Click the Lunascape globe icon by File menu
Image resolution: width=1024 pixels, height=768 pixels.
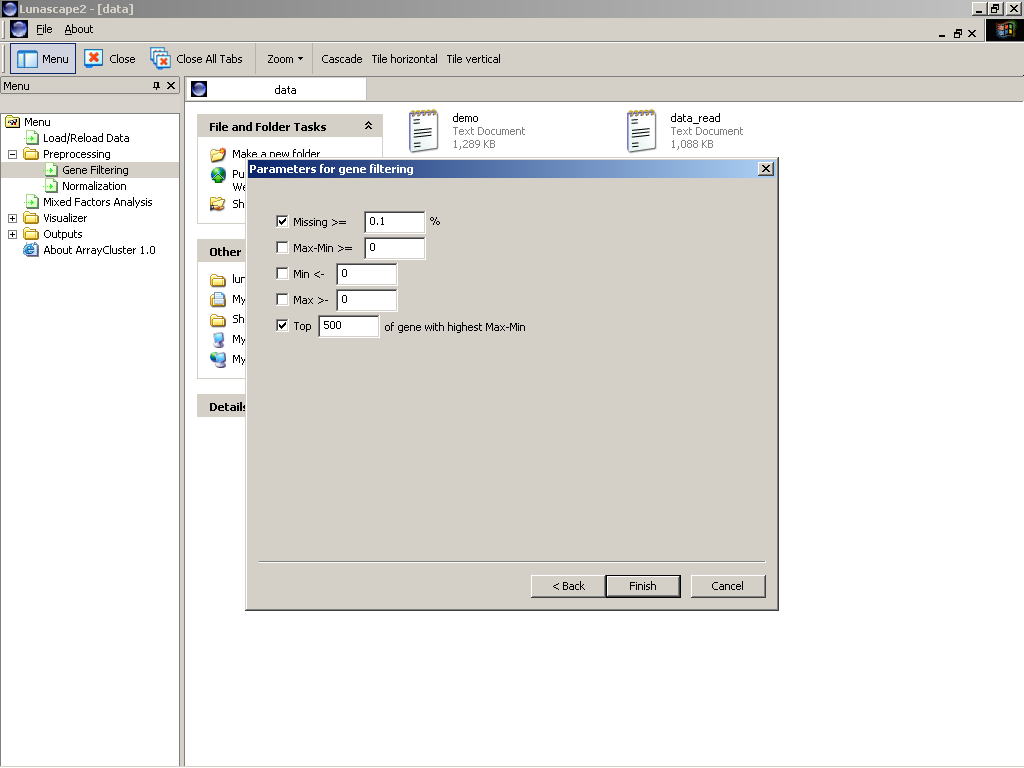coord(19,29)
